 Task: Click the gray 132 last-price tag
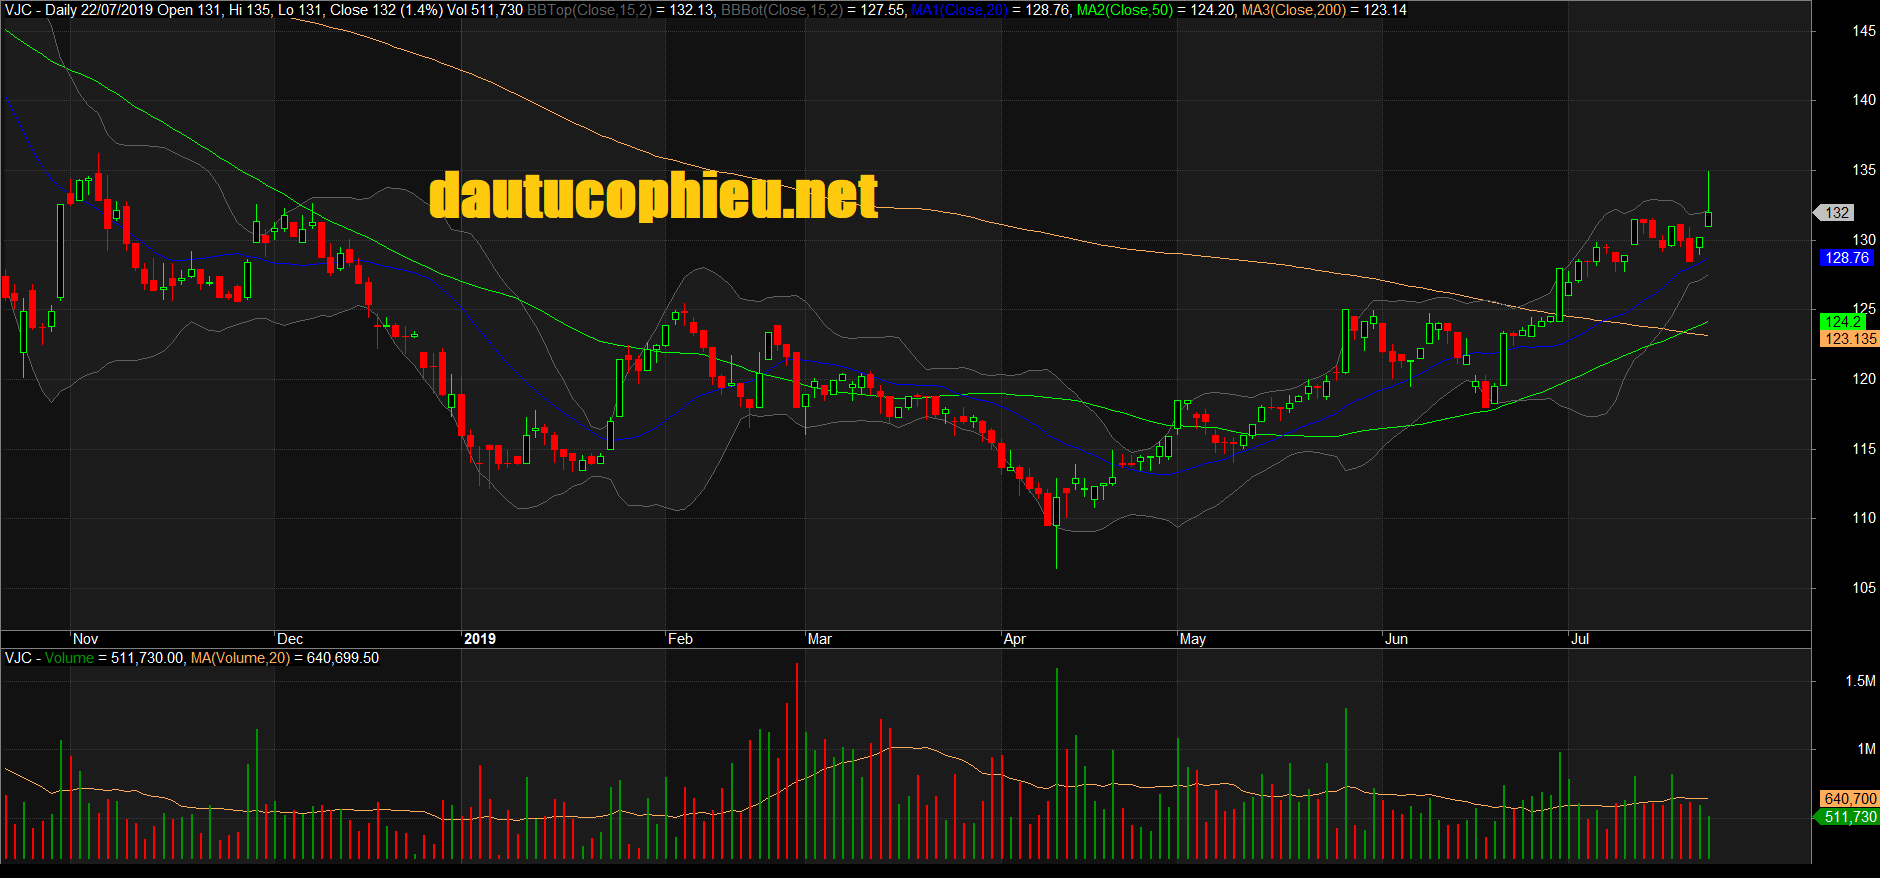tap(1836, 213)
